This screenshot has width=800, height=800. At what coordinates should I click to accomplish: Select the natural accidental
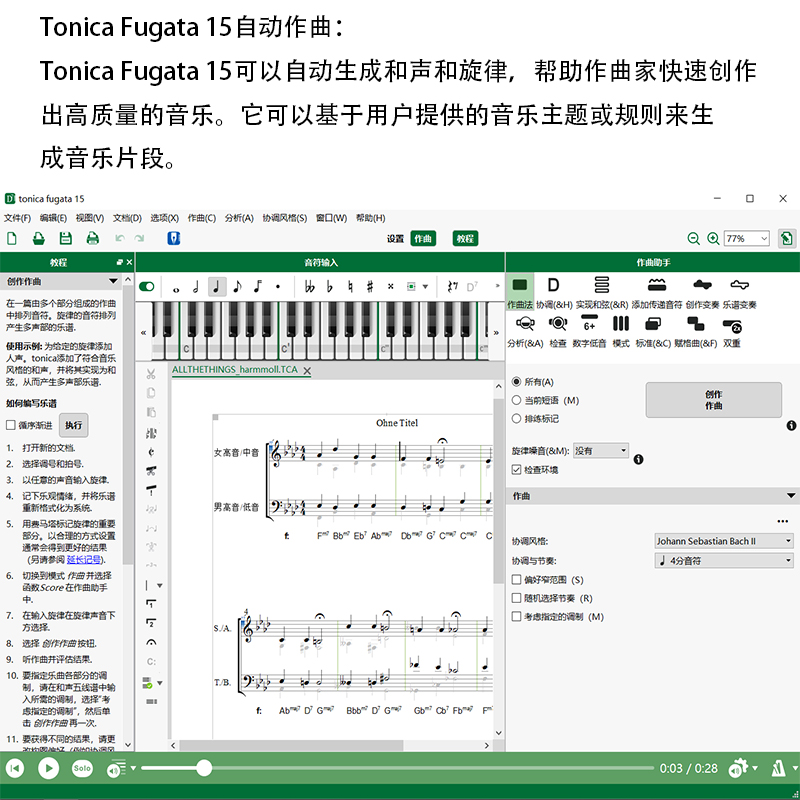point(350,287)
